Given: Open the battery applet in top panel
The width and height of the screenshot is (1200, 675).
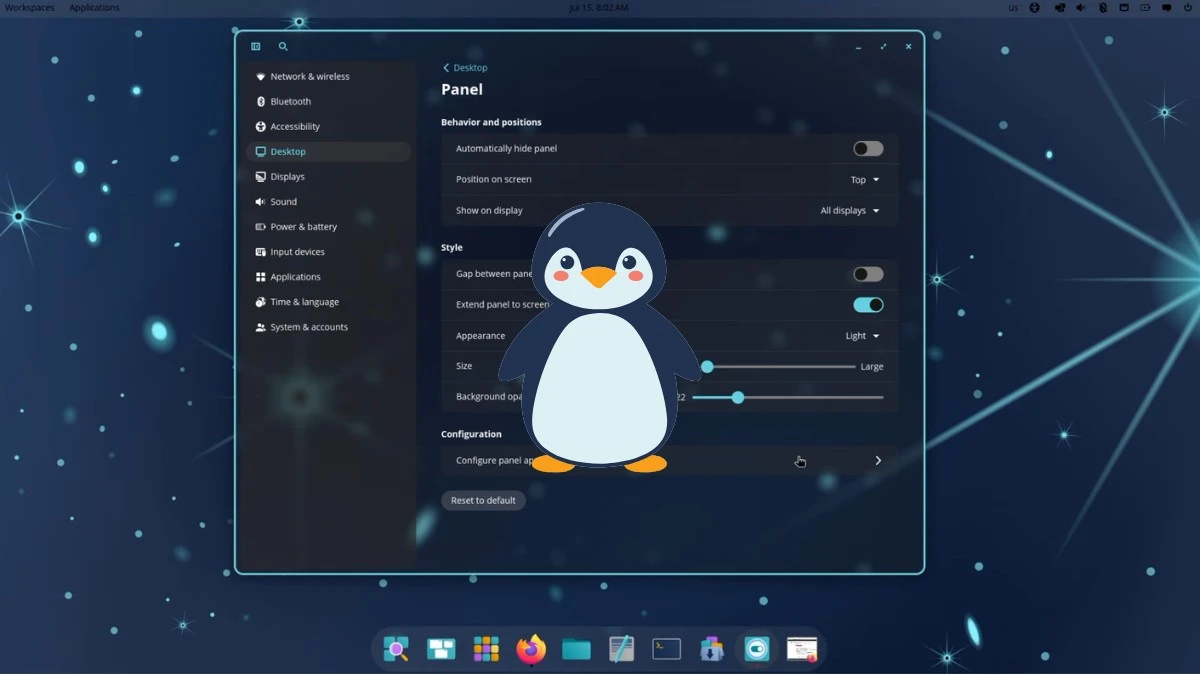Looking at the screenshot, I should pos(1146,7).
